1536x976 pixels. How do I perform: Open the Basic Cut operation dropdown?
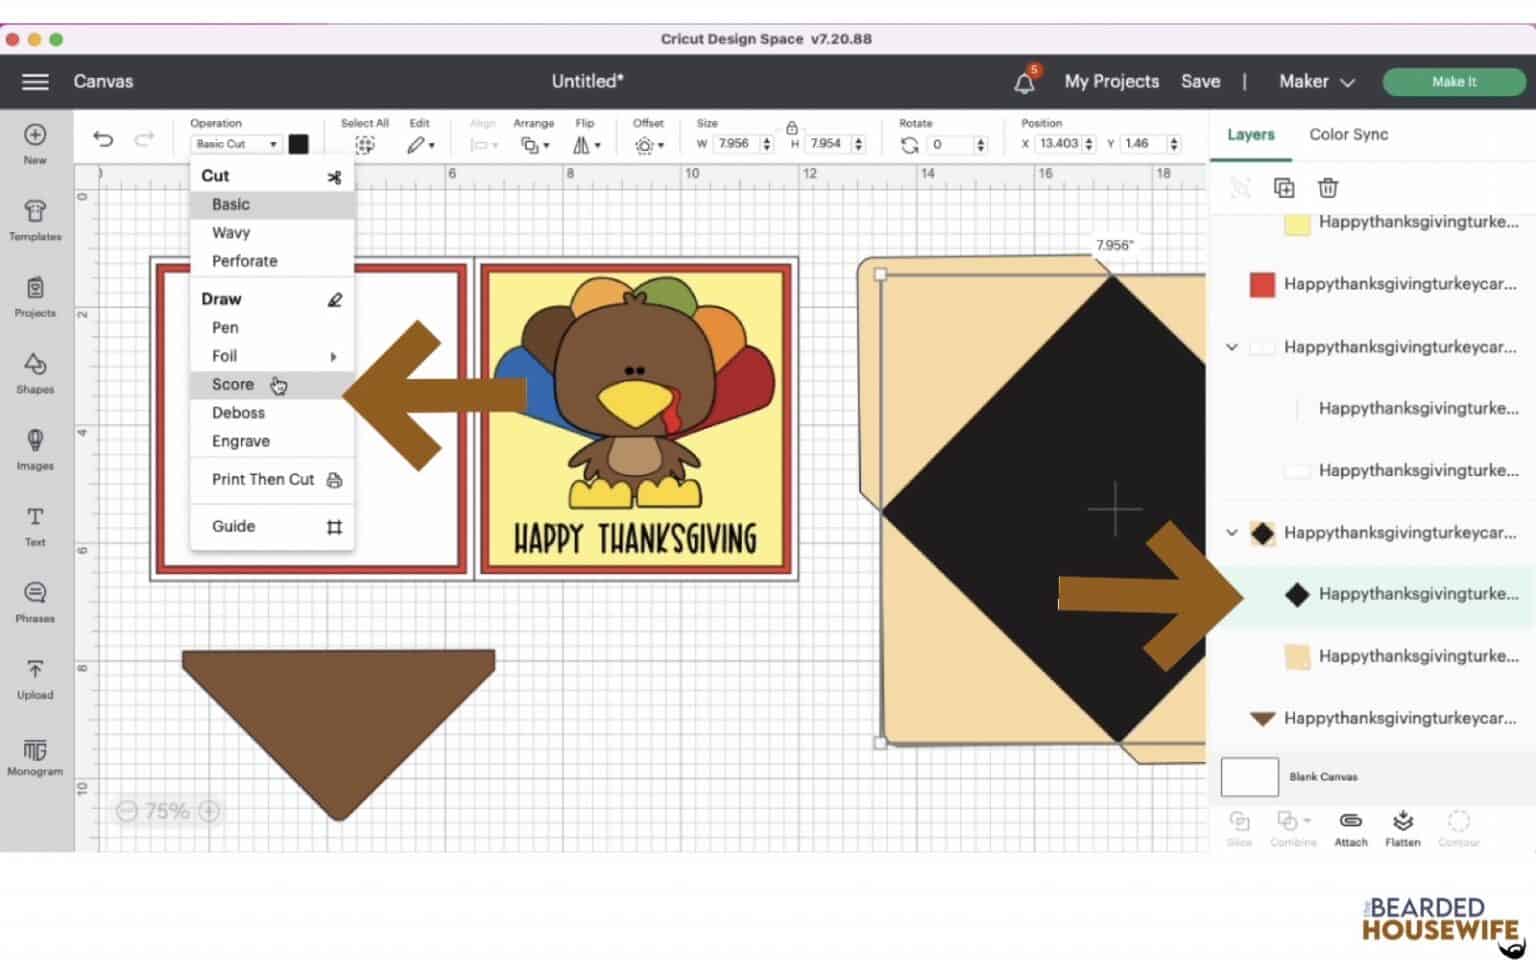tap(236, 144)
